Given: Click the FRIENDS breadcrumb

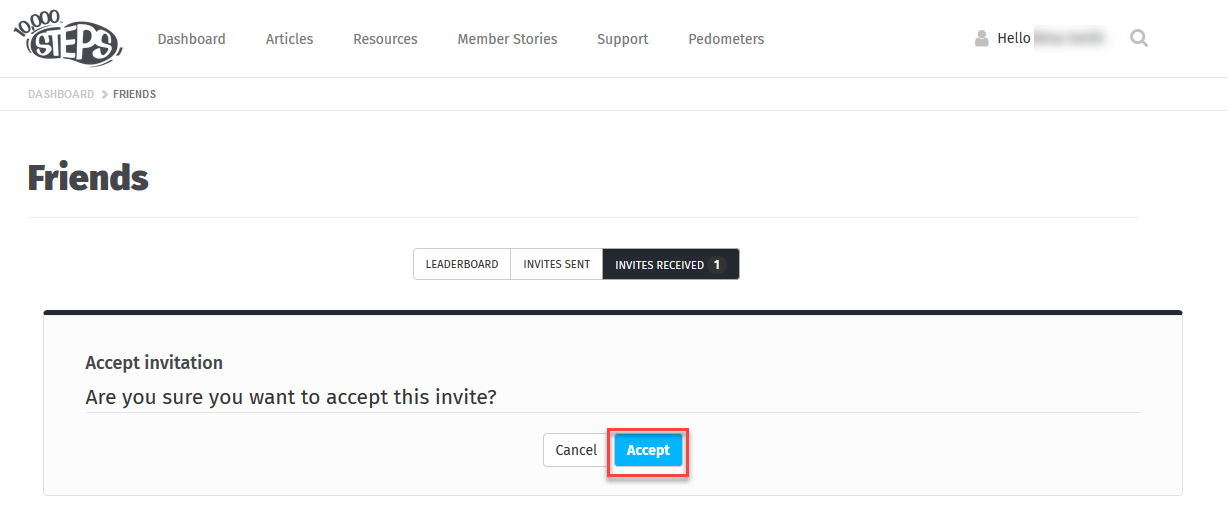Looking at the screenshot, I should click(135, 94).
